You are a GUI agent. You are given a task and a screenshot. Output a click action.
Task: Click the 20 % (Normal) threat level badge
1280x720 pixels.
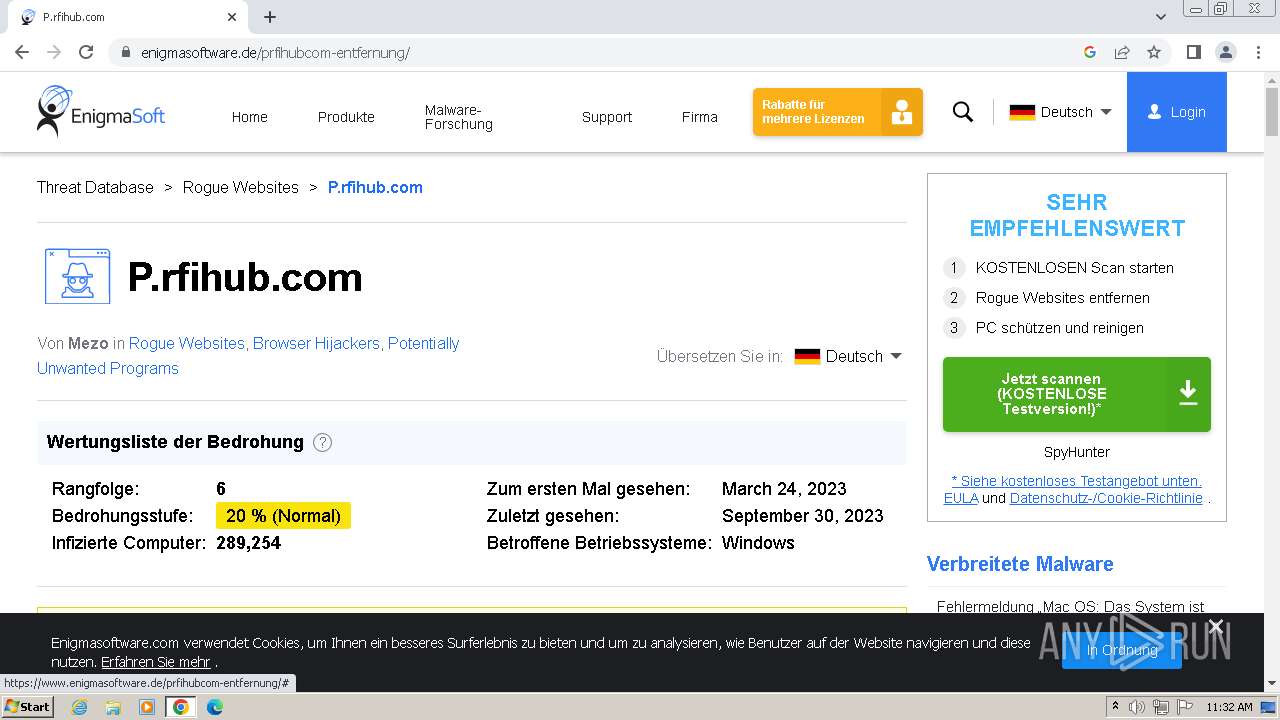pyautogui.click(x=283, y=516)
